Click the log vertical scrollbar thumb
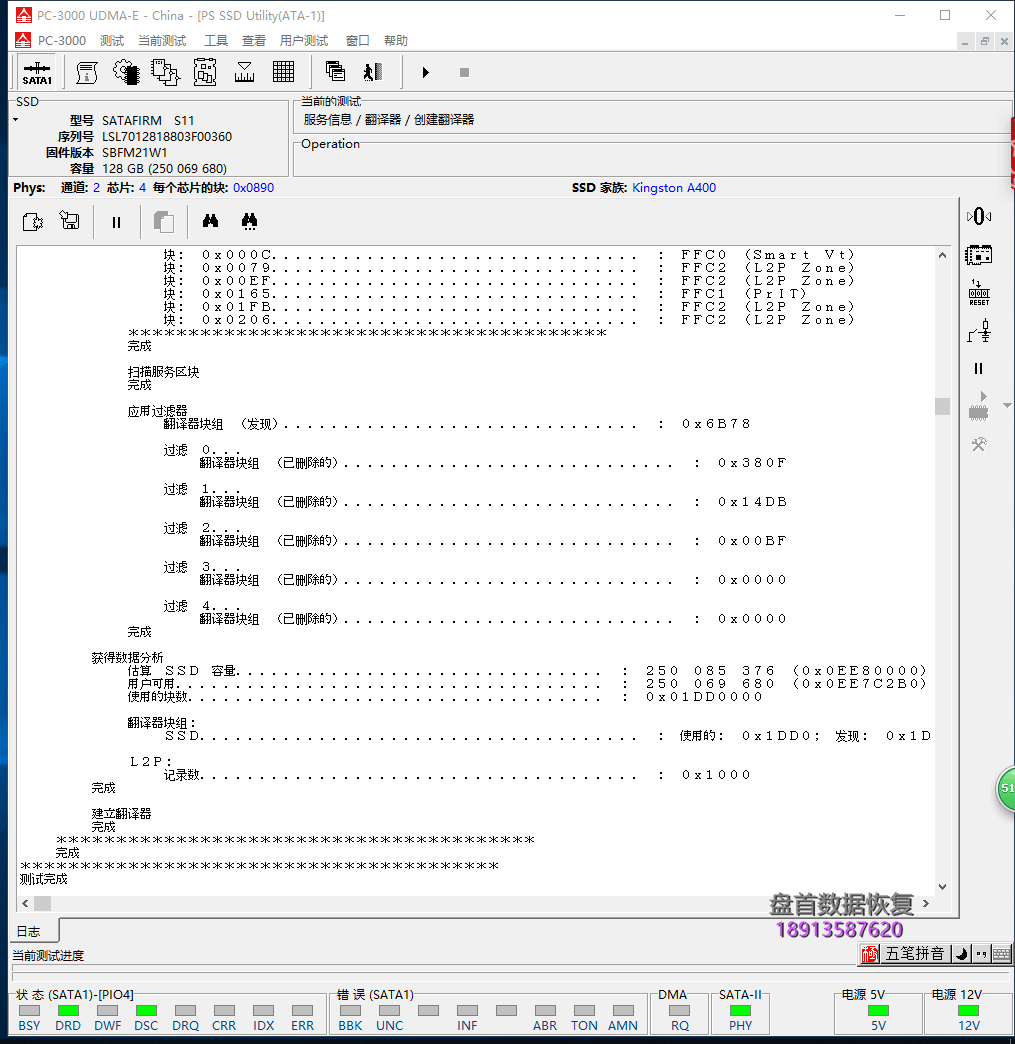 942,406
